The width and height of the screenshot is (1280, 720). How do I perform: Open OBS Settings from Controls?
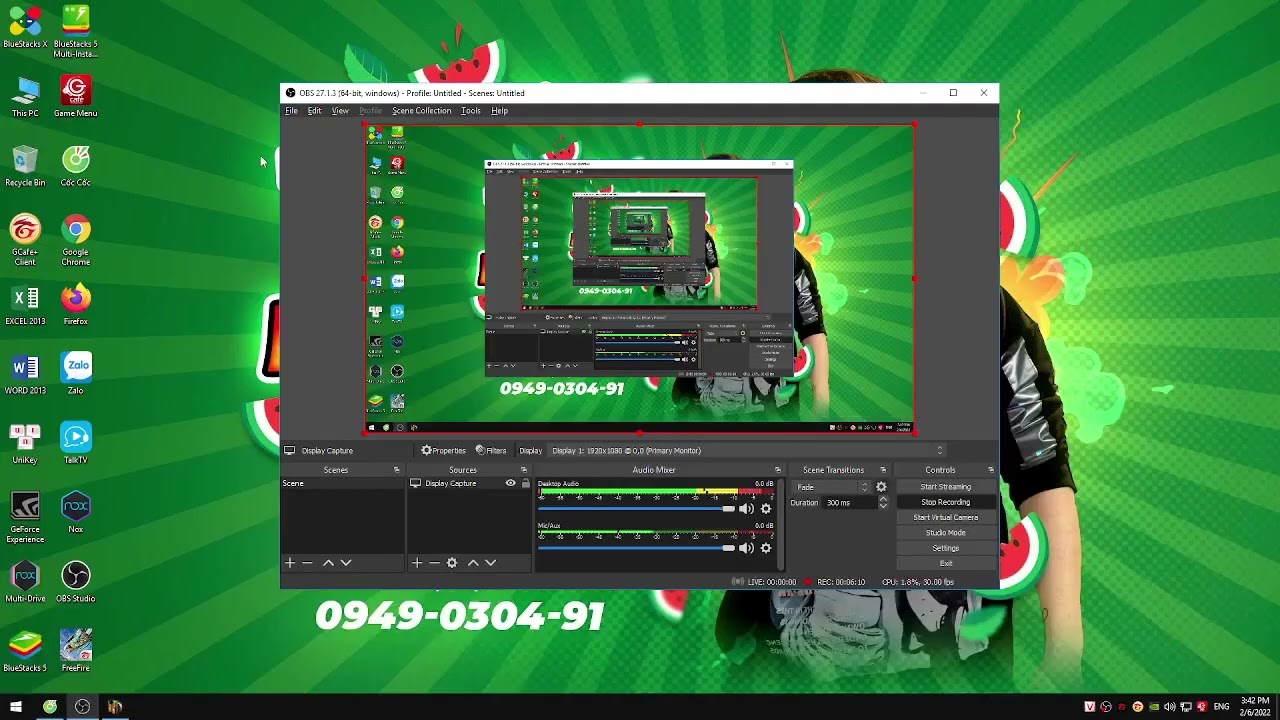945,548
